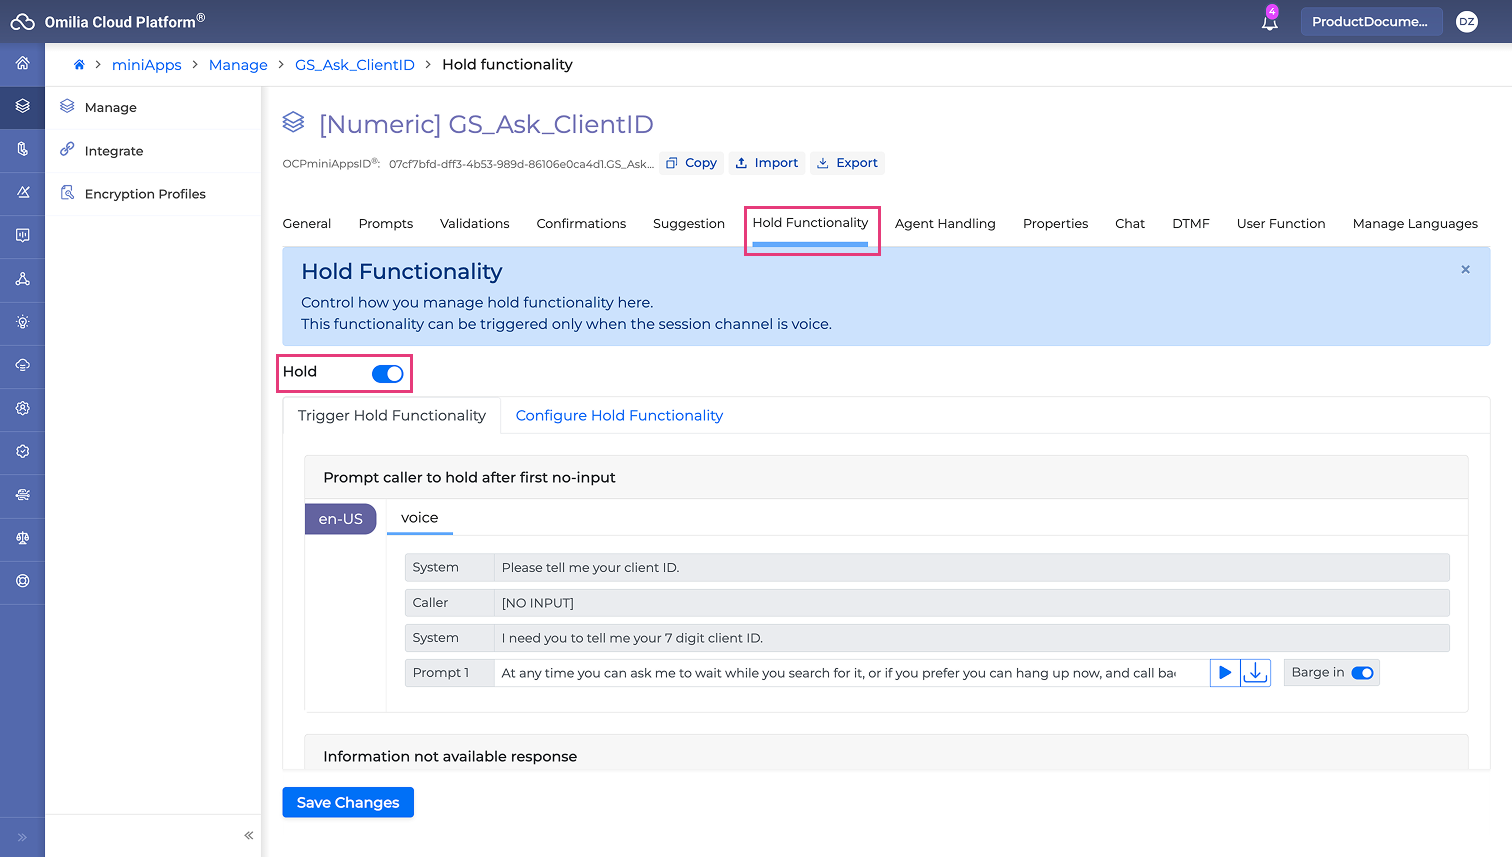1512x857 pixels.
Task: Click the Prompt 1 text field
Action: coord(850,673)
